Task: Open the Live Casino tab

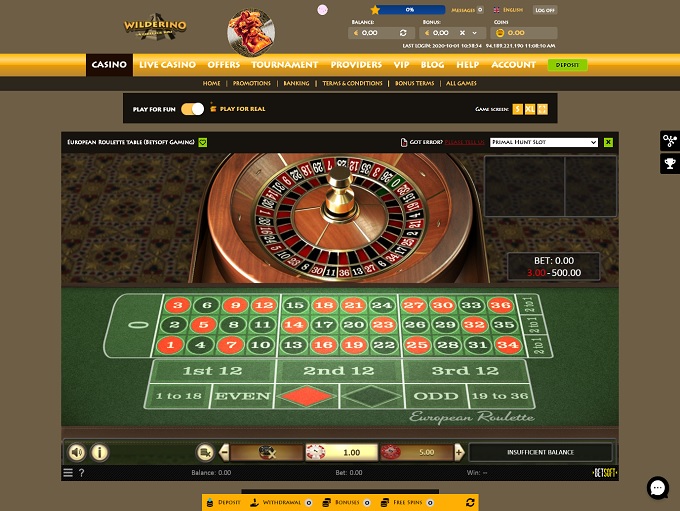Action: tap(167, 65)
